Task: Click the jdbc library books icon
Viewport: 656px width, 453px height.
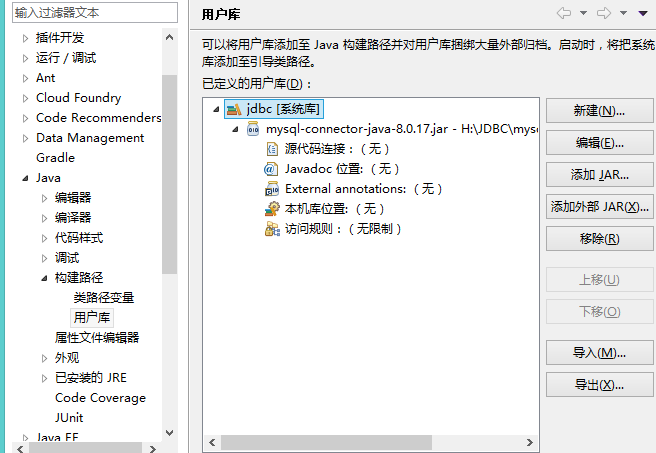Action: point(233,109)
